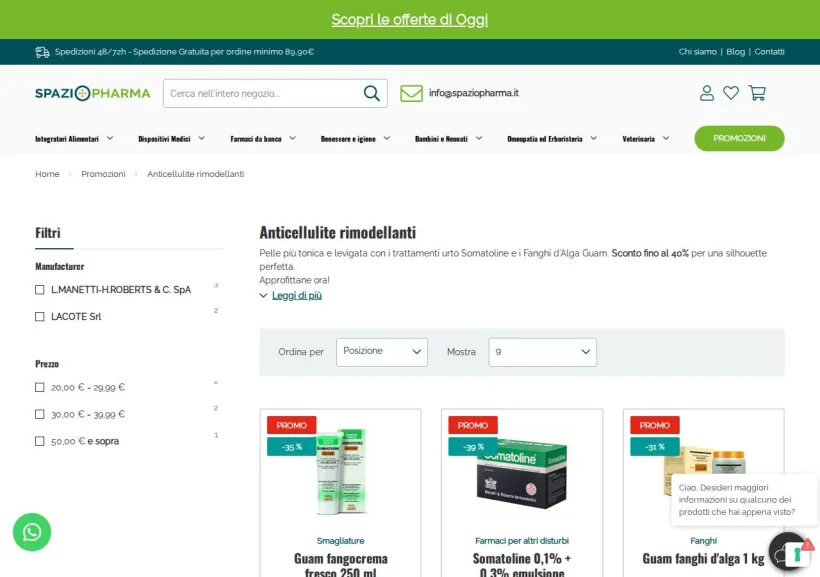
Task: Open Guam fangocrema fresco 250 ml title
Action: (x=340, y=567)
